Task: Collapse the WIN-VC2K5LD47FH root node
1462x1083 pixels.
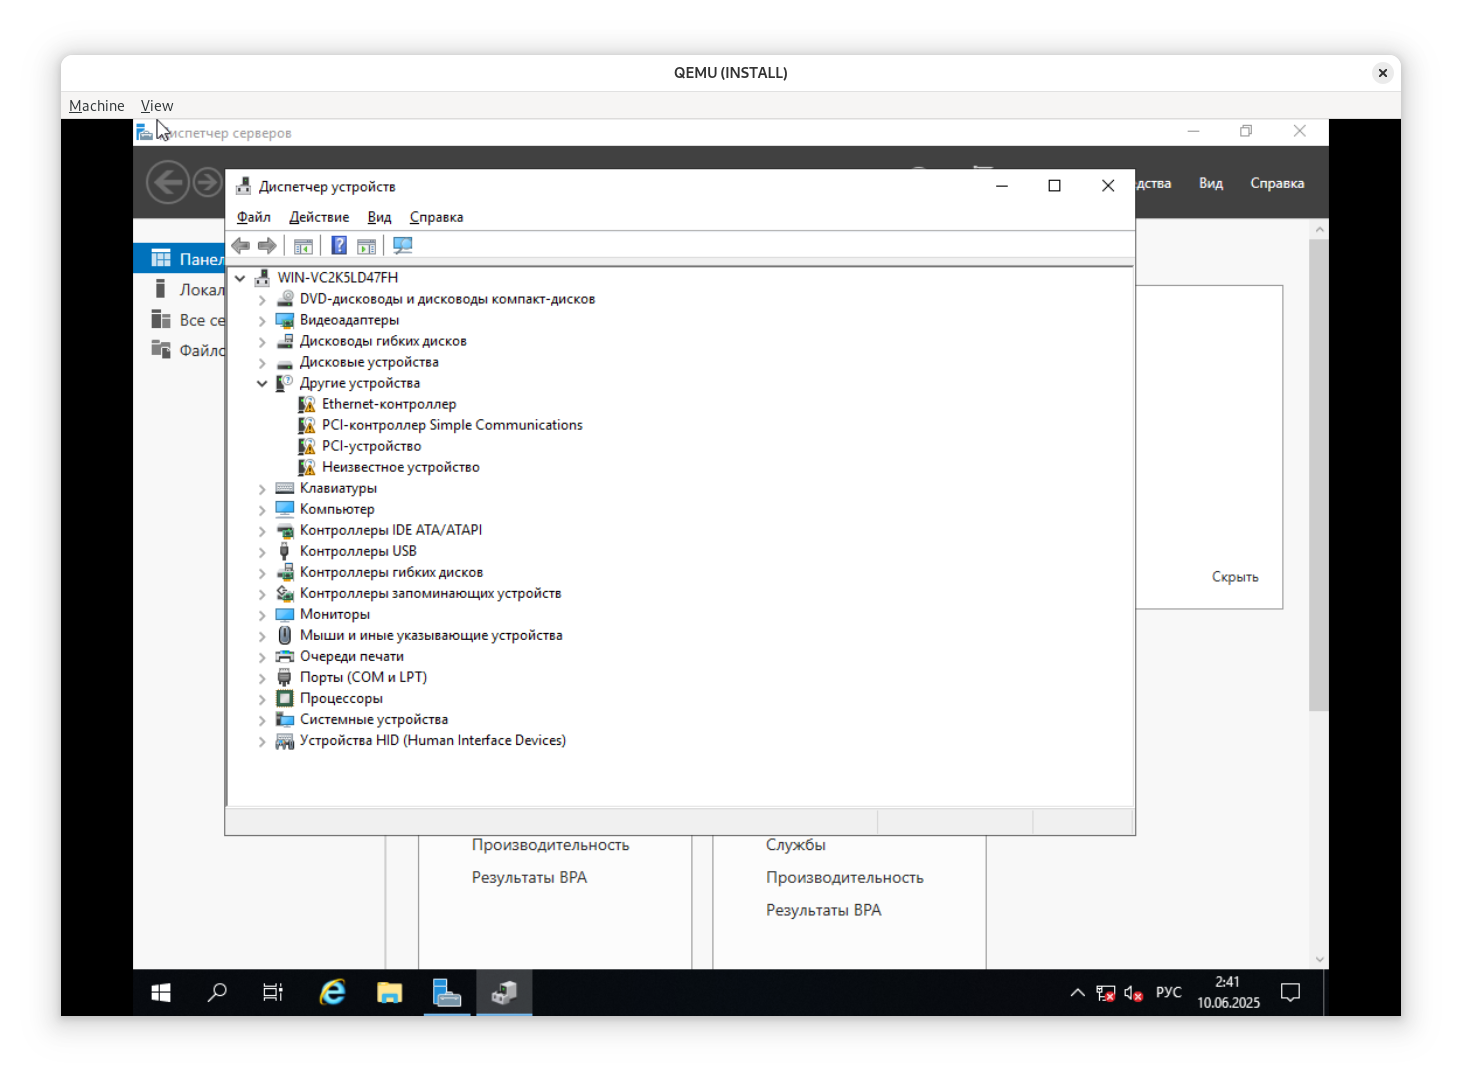Action: pyautogui.click(x=240, y=278)
